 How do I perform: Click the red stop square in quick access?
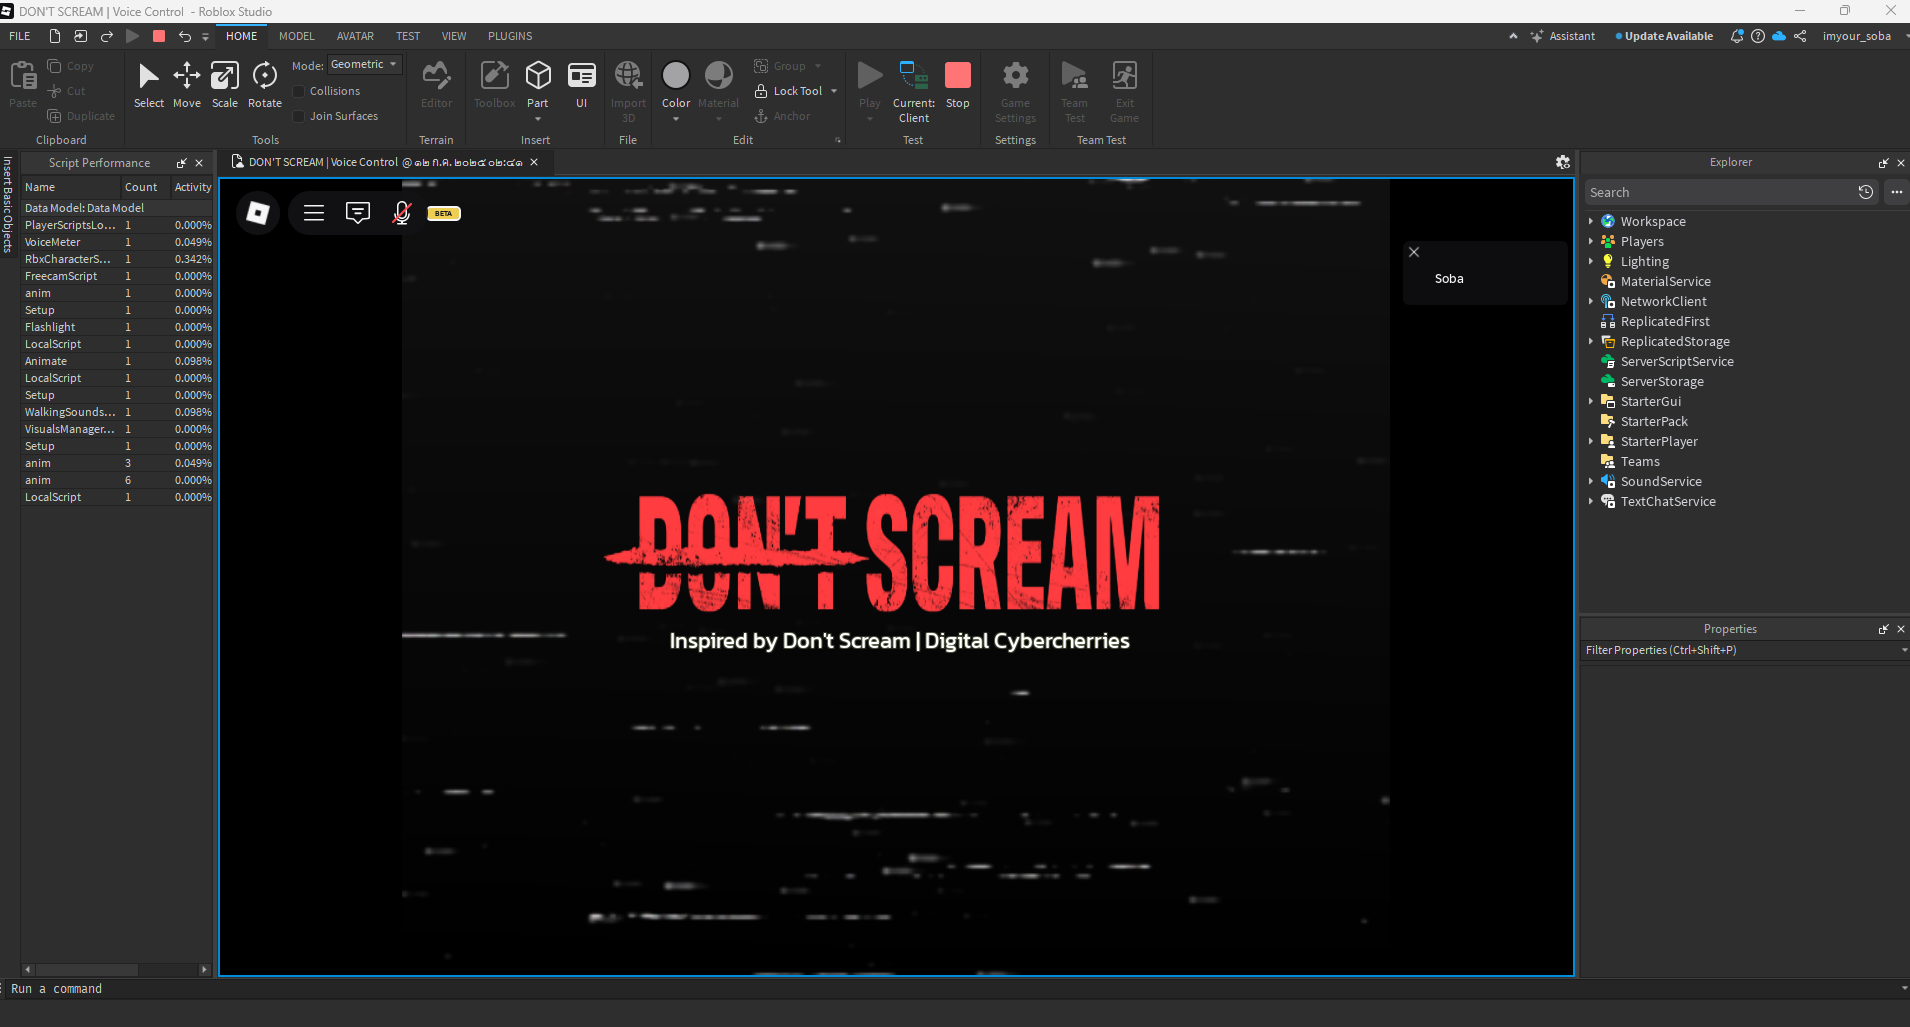pos(159,36)
